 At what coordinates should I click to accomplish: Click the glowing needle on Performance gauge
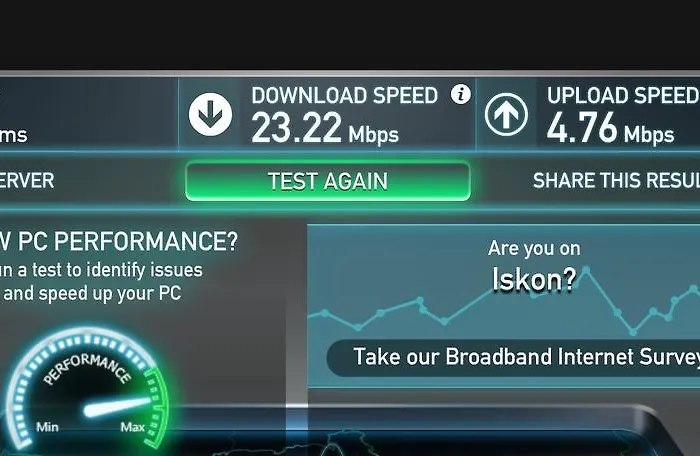(118, 406)
